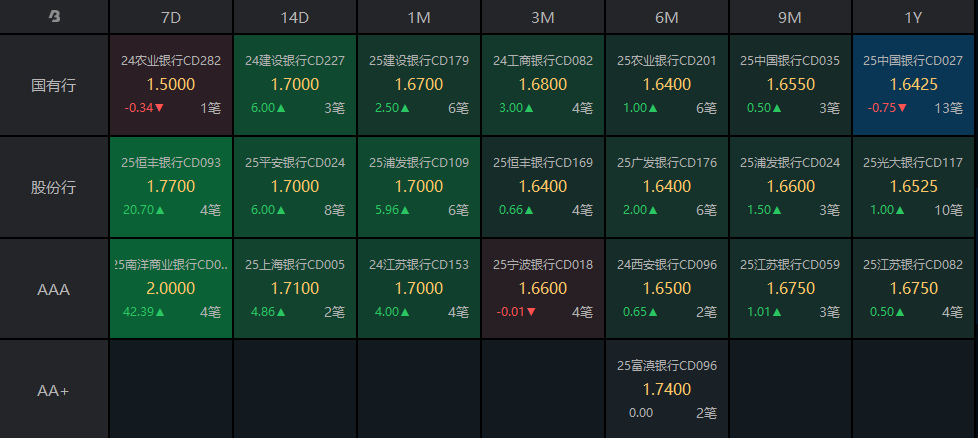Open 25中国银行CD027 highlighted blue cell
The image size is (978, 438).
(x=914, y=85)
